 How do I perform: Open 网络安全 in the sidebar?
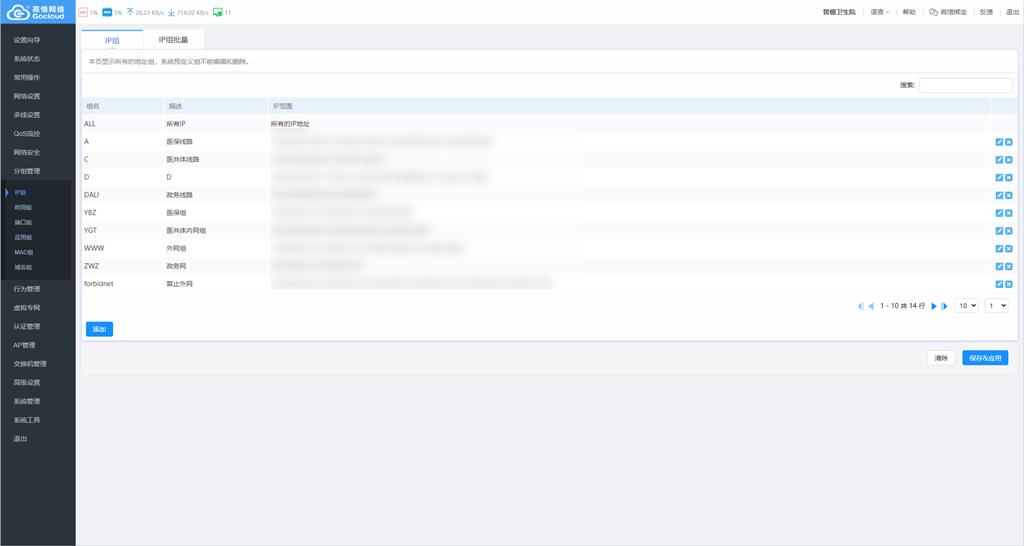[x=27, y=152]
